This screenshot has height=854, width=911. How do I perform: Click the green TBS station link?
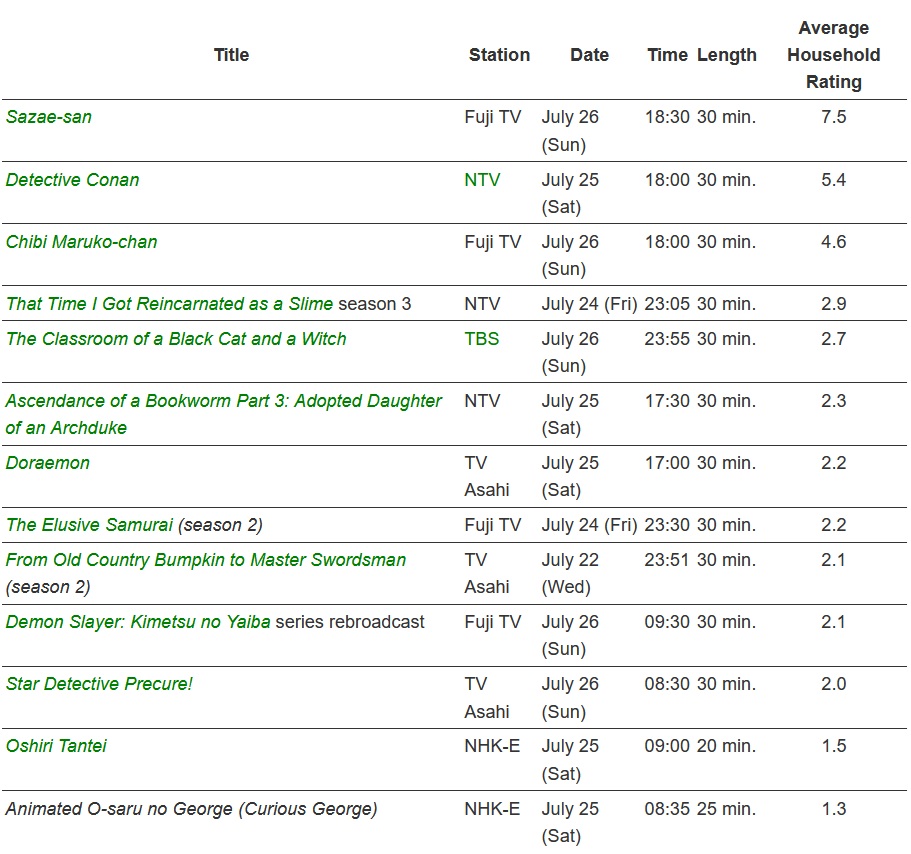(482, 339)
